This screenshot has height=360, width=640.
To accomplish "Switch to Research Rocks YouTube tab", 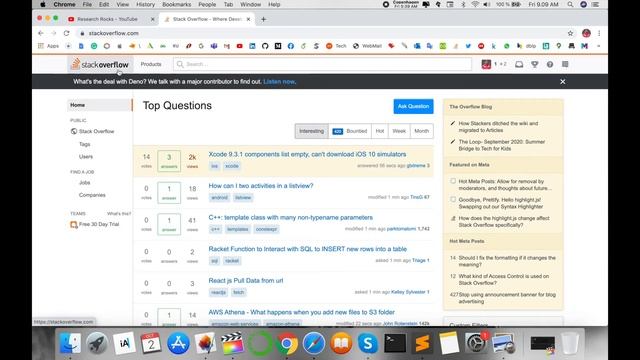I will pyautogui.click(x=107, y=19).
